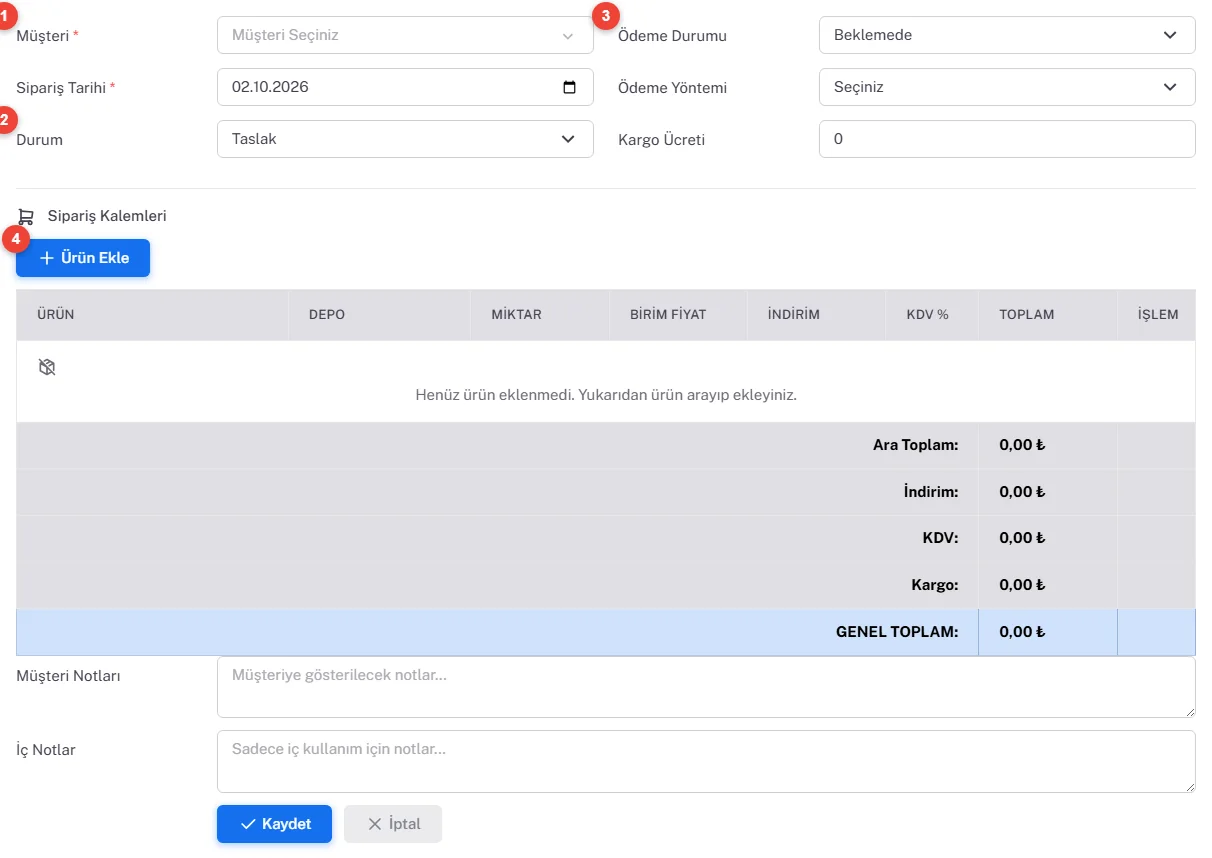Click the Sipariş Tarihi field label
Screen dimensions: 1212x858
(62, 88)
